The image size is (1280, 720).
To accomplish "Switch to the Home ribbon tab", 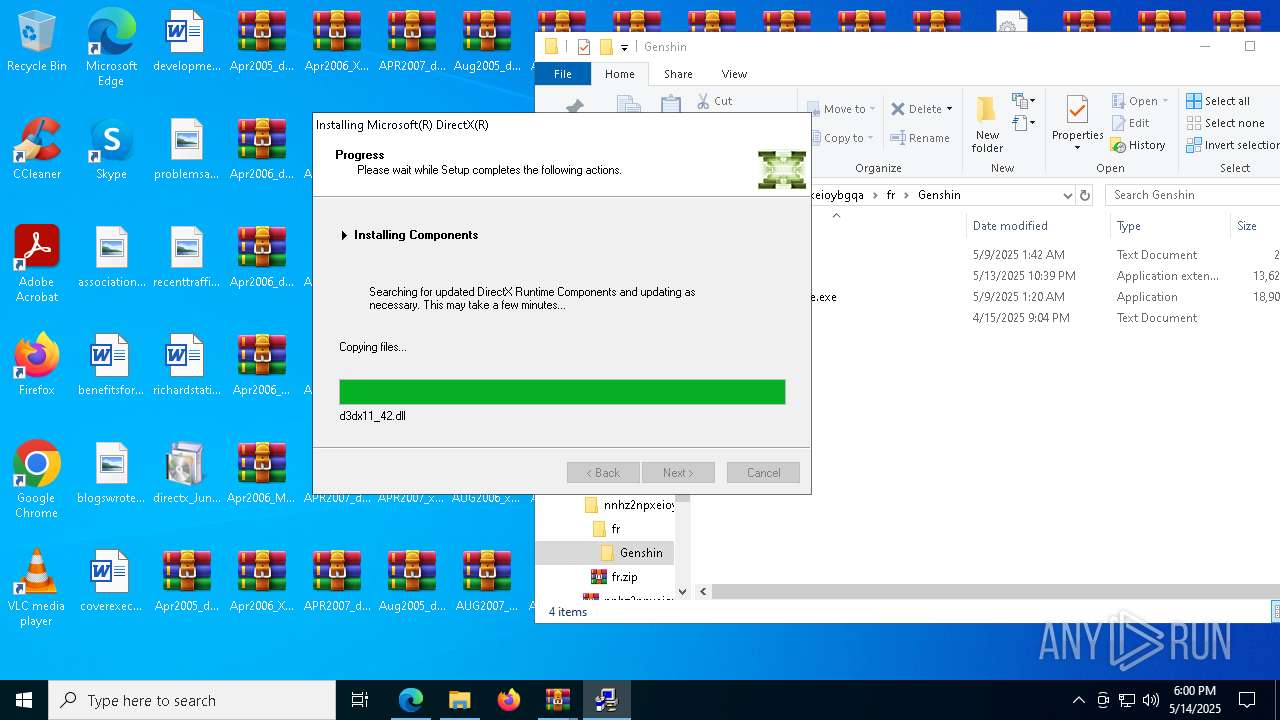I will pyautogui.click(x=619, y=74).
